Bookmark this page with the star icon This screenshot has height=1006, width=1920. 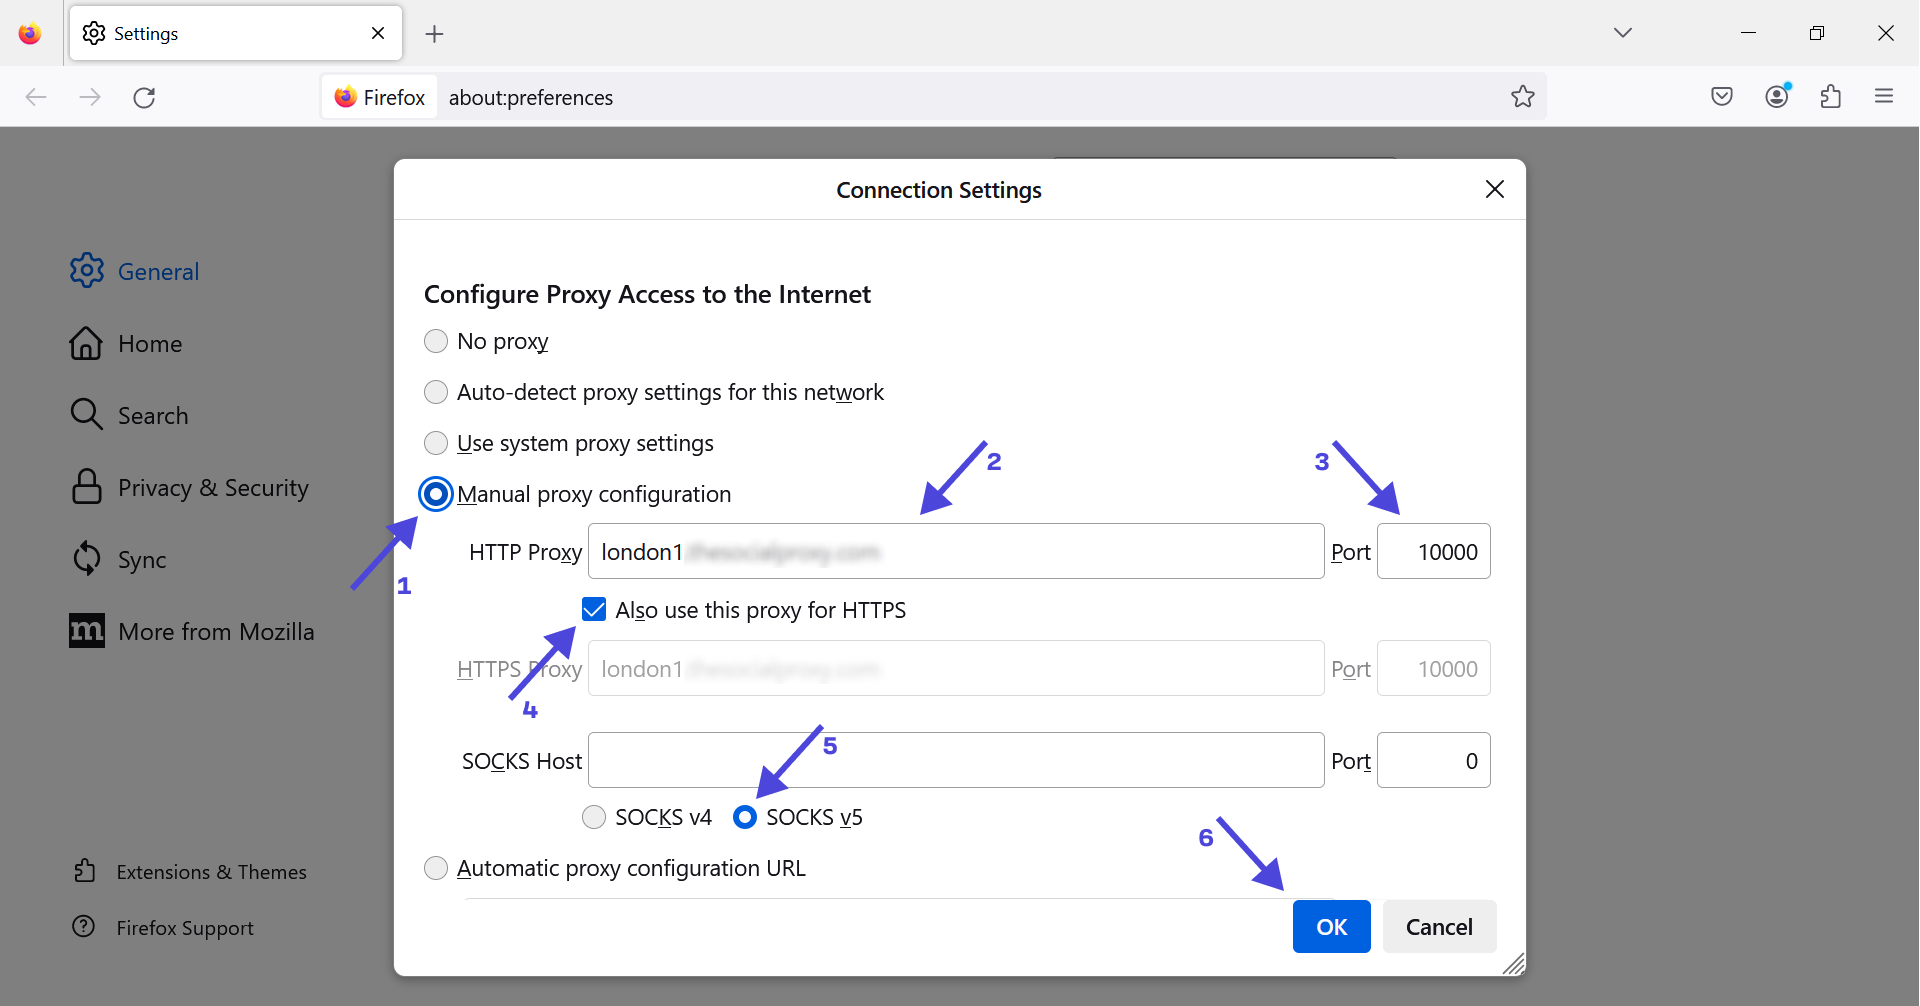click(x=1523, y=97)
